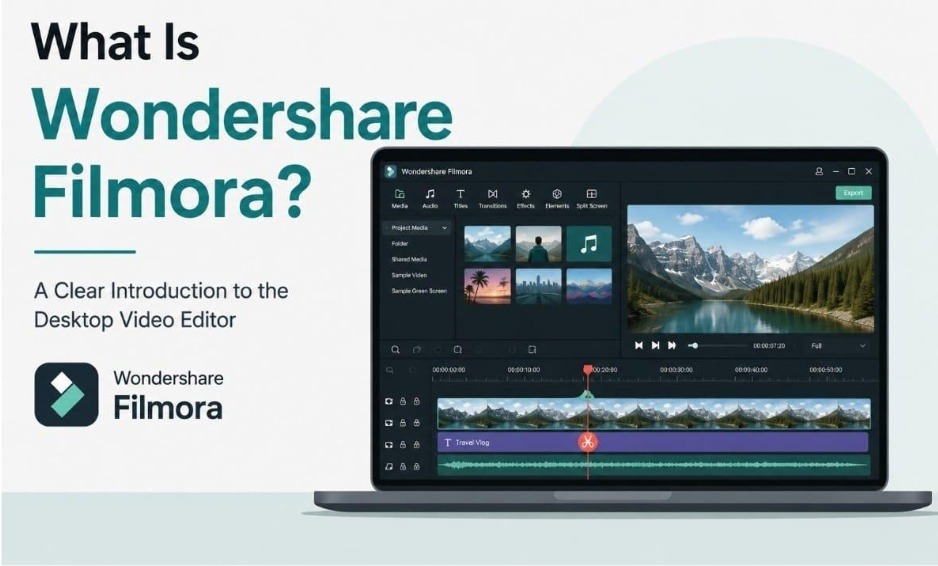
Task: Toggle the left lock on audio track row
Action: tap(403, 466)
